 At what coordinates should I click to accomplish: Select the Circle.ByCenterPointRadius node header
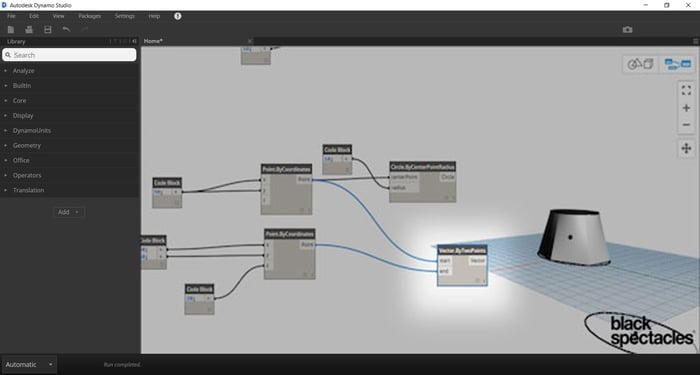pos(422,167)
